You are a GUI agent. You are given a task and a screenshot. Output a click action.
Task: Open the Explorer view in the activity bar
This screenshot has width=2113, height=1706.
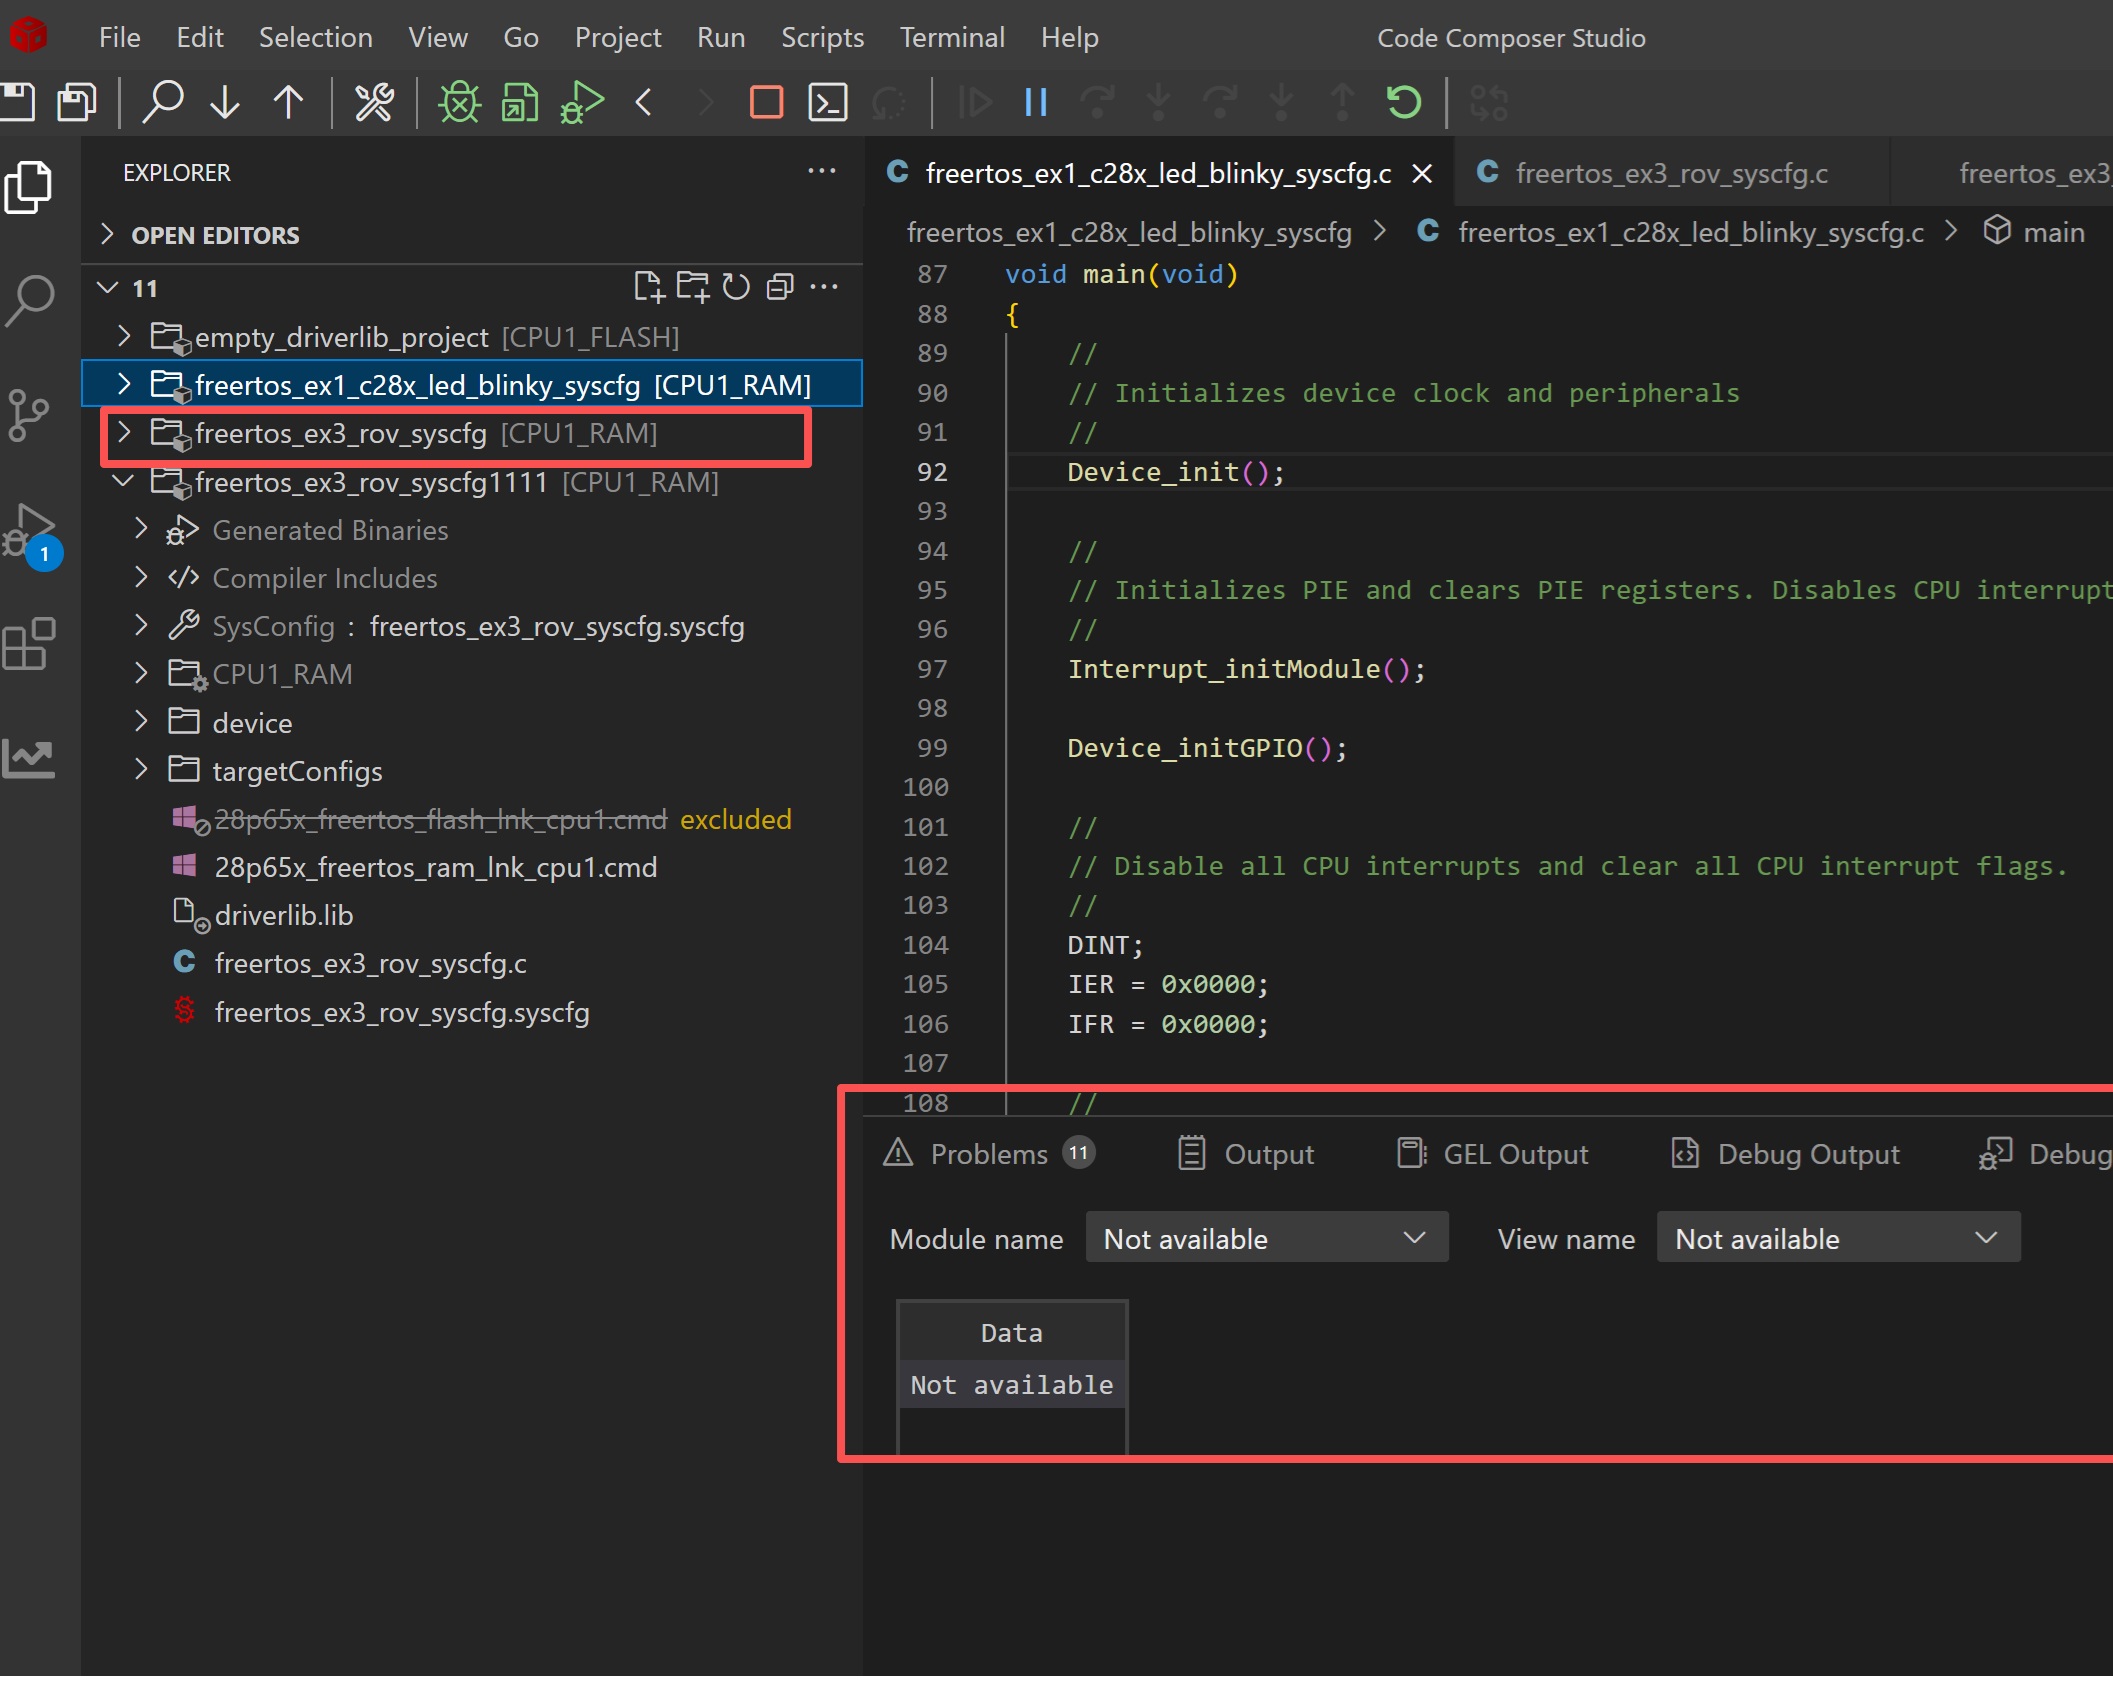coord(29,187)
